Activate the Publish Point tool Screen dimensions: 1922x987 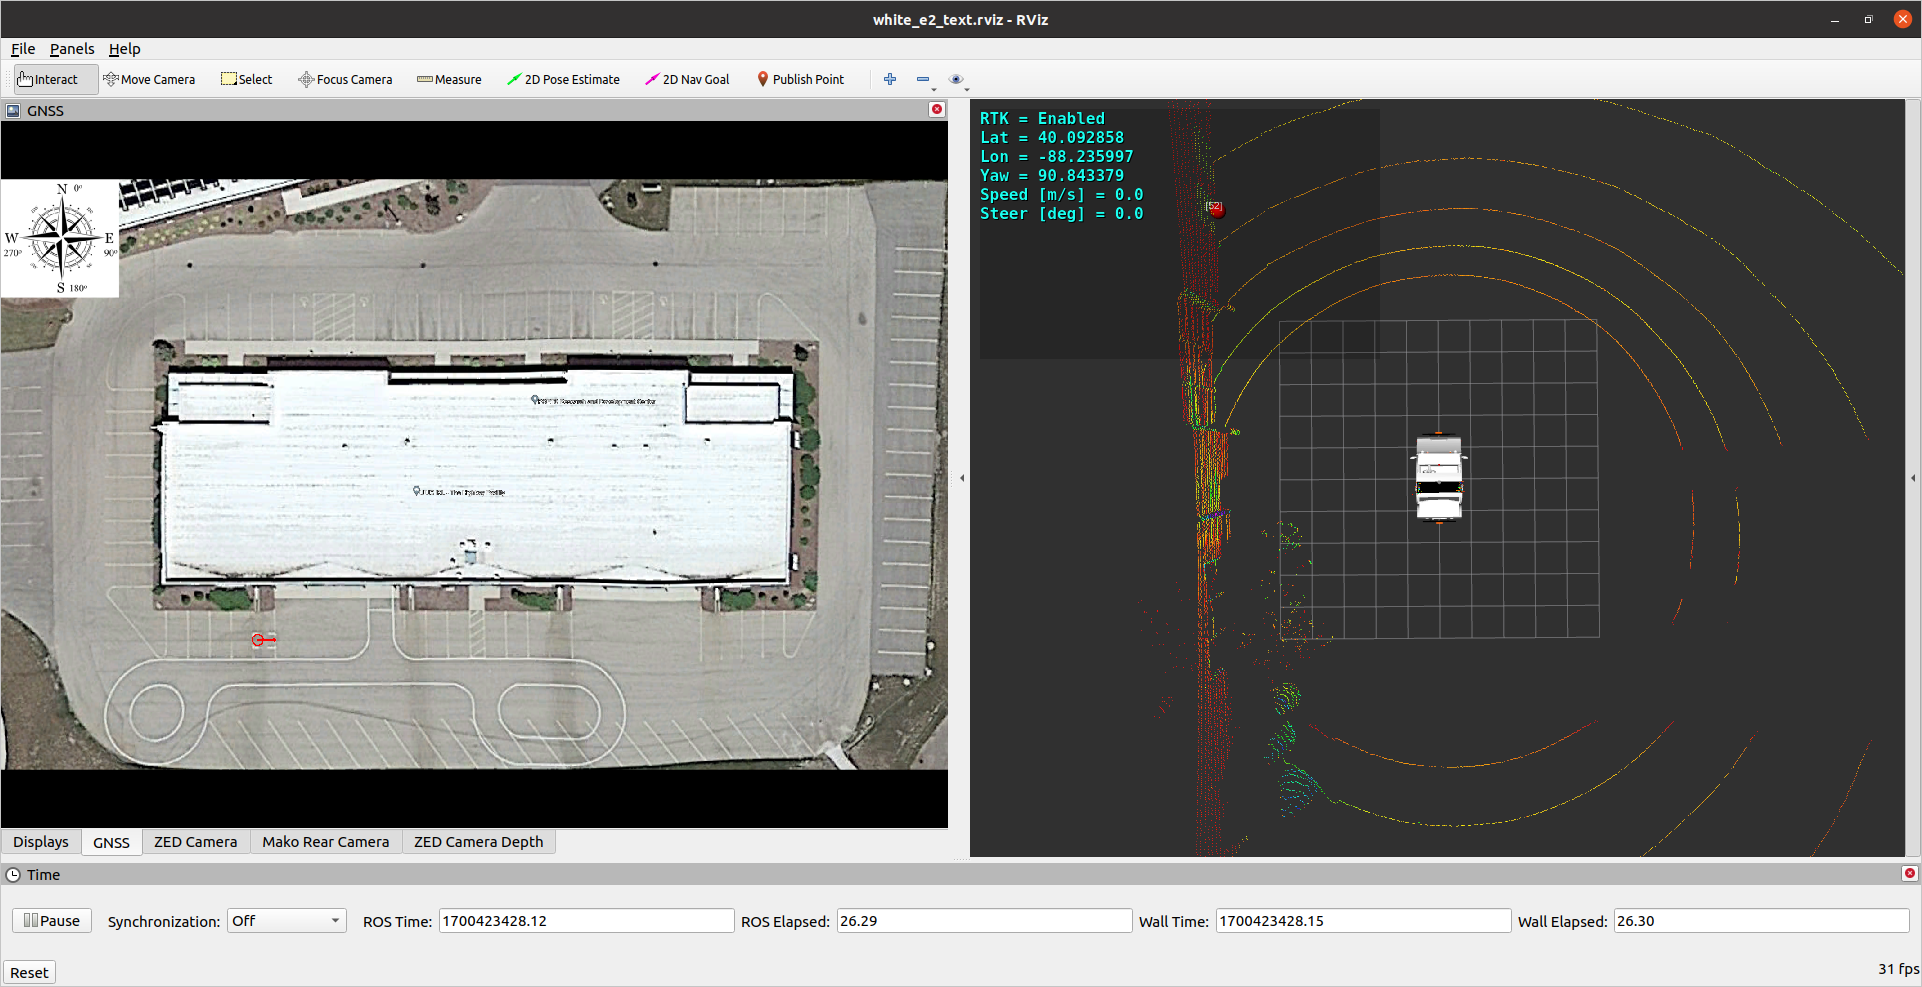800,80
